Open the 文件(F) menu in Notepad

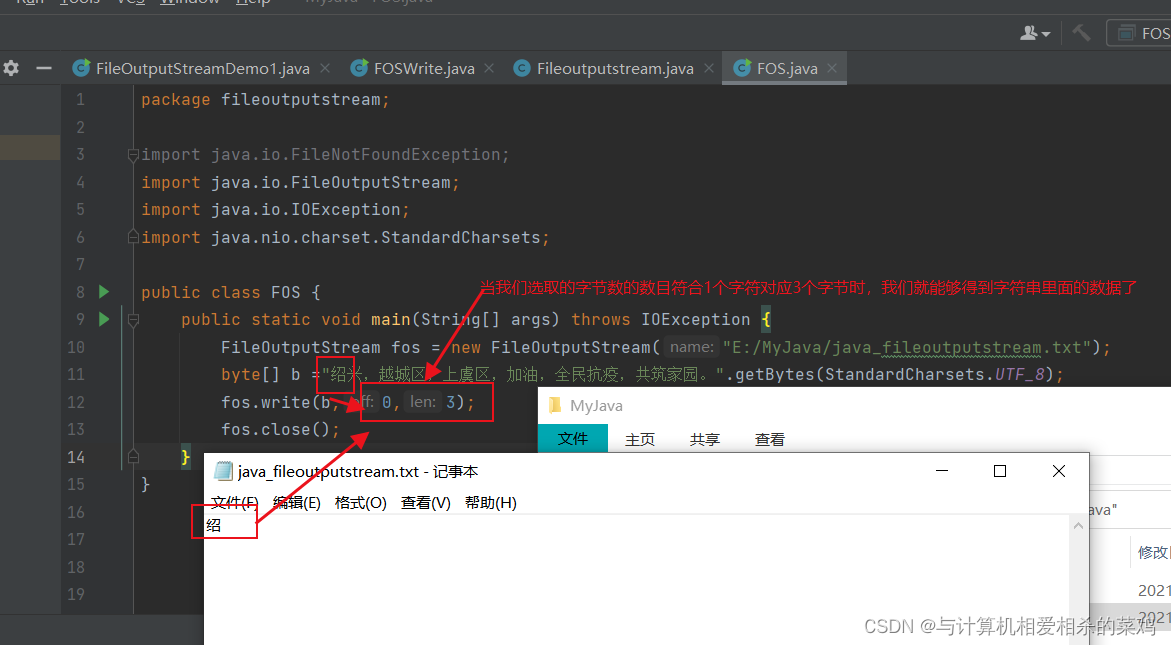pyautogui.click(x=234, y=503)
